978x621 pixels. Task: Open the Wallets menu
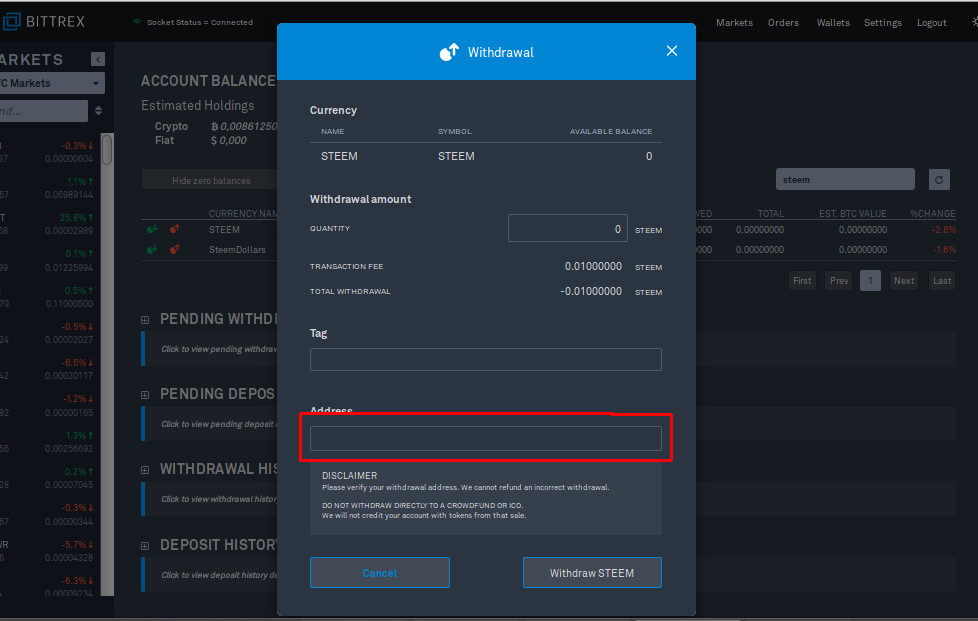[833, 22]
